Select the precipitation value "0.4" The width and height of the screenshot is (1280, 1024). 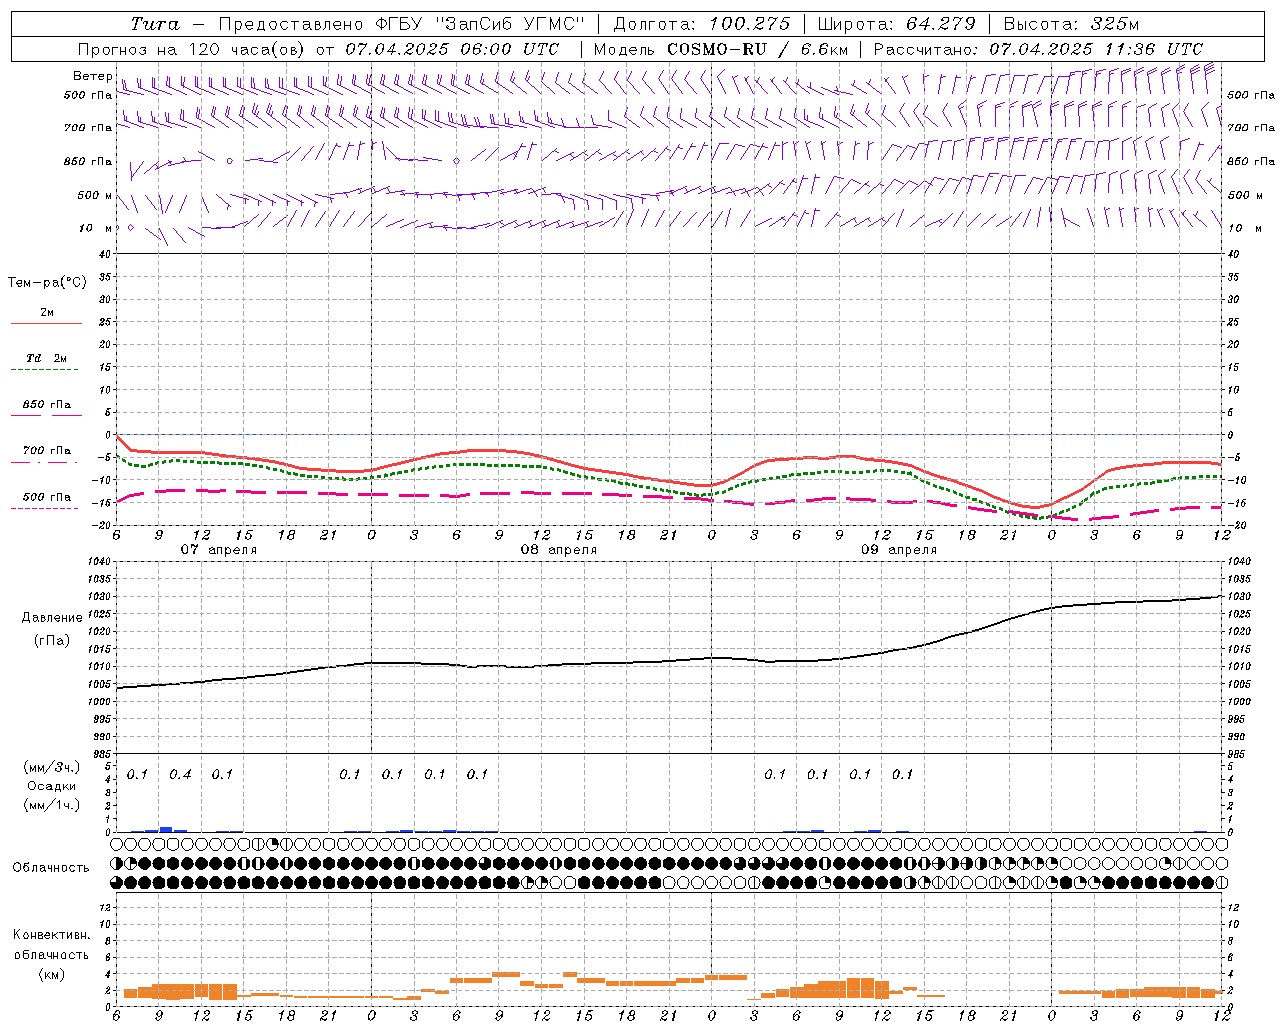pyautogui.click(x=180, y=774)
